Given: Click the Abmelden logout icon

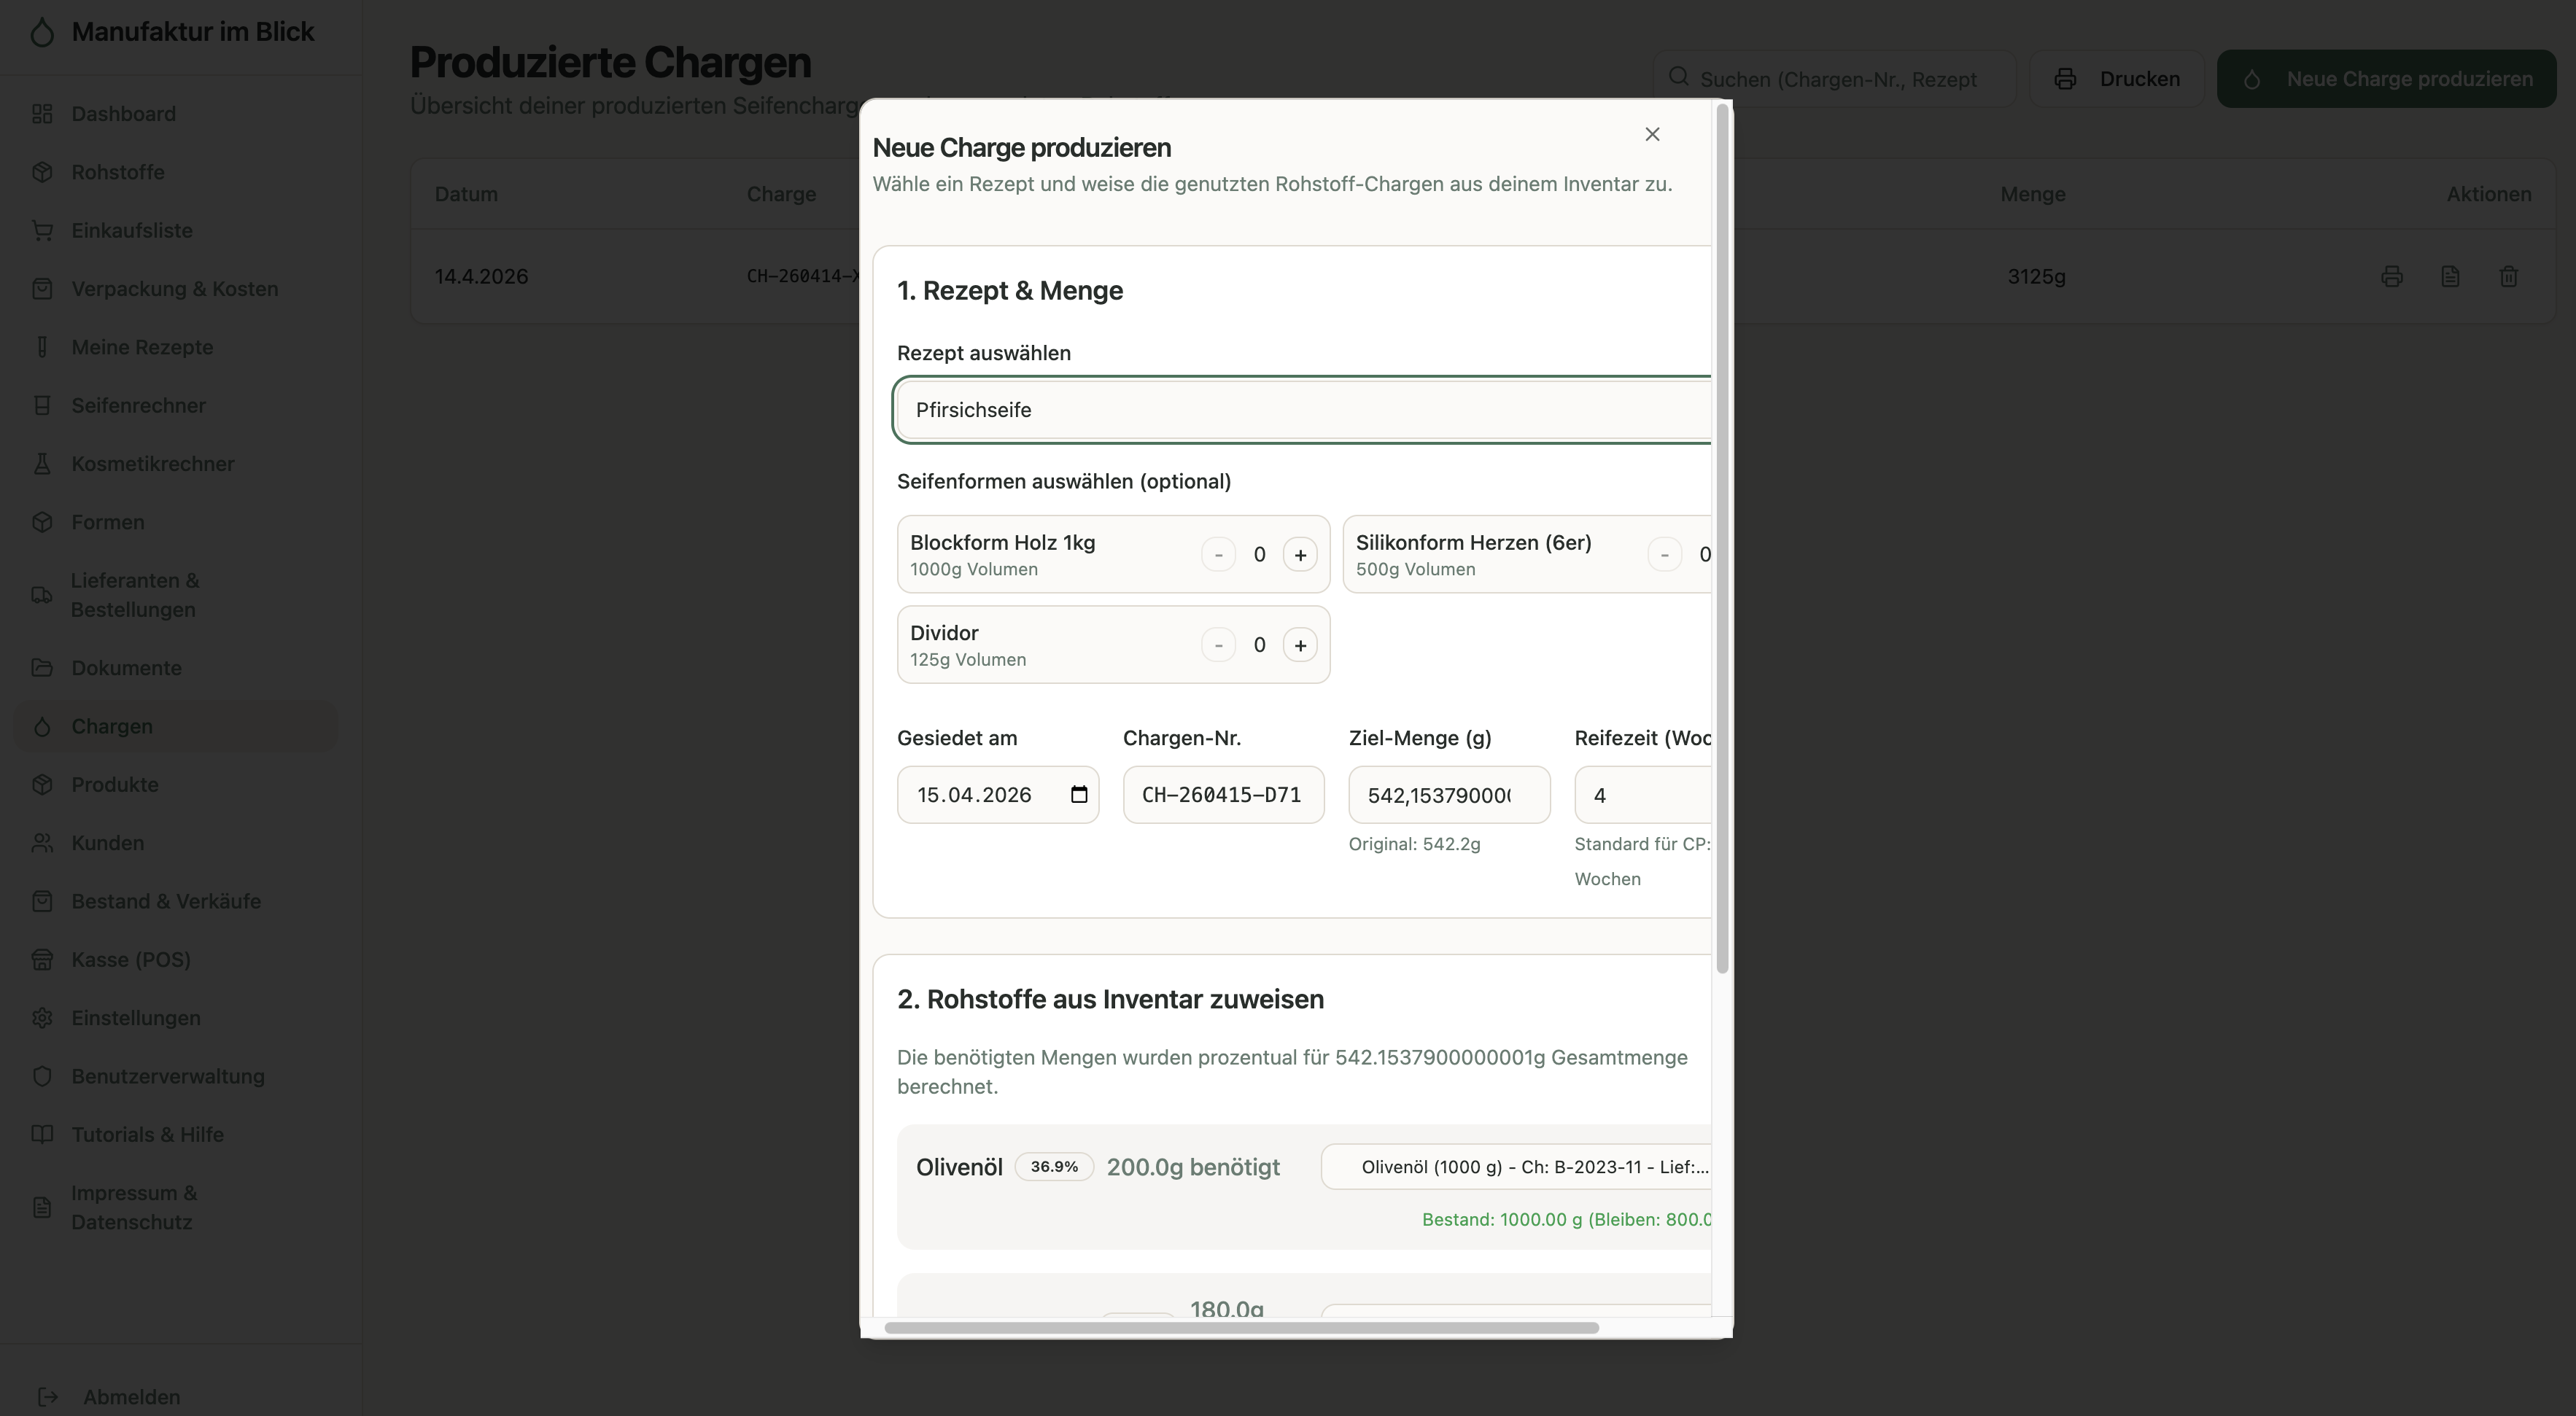Looking at the screenshot, I should pyautogui.click(x=48, y=1397).
